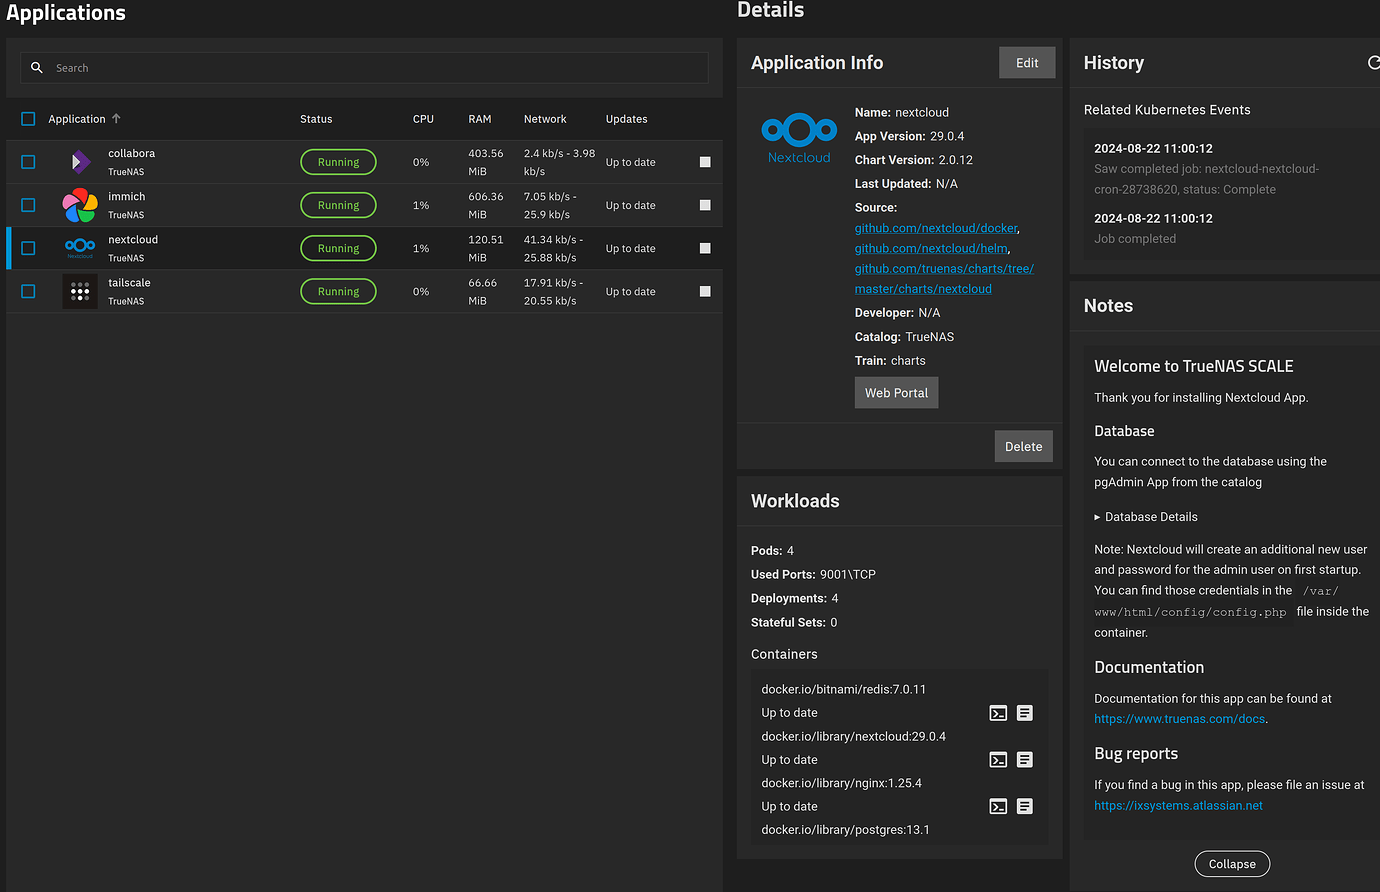The width and height of the screenshot is (1380, 892).
Task: View logs for the nextcloud container
Action: tap(1024, 759)
